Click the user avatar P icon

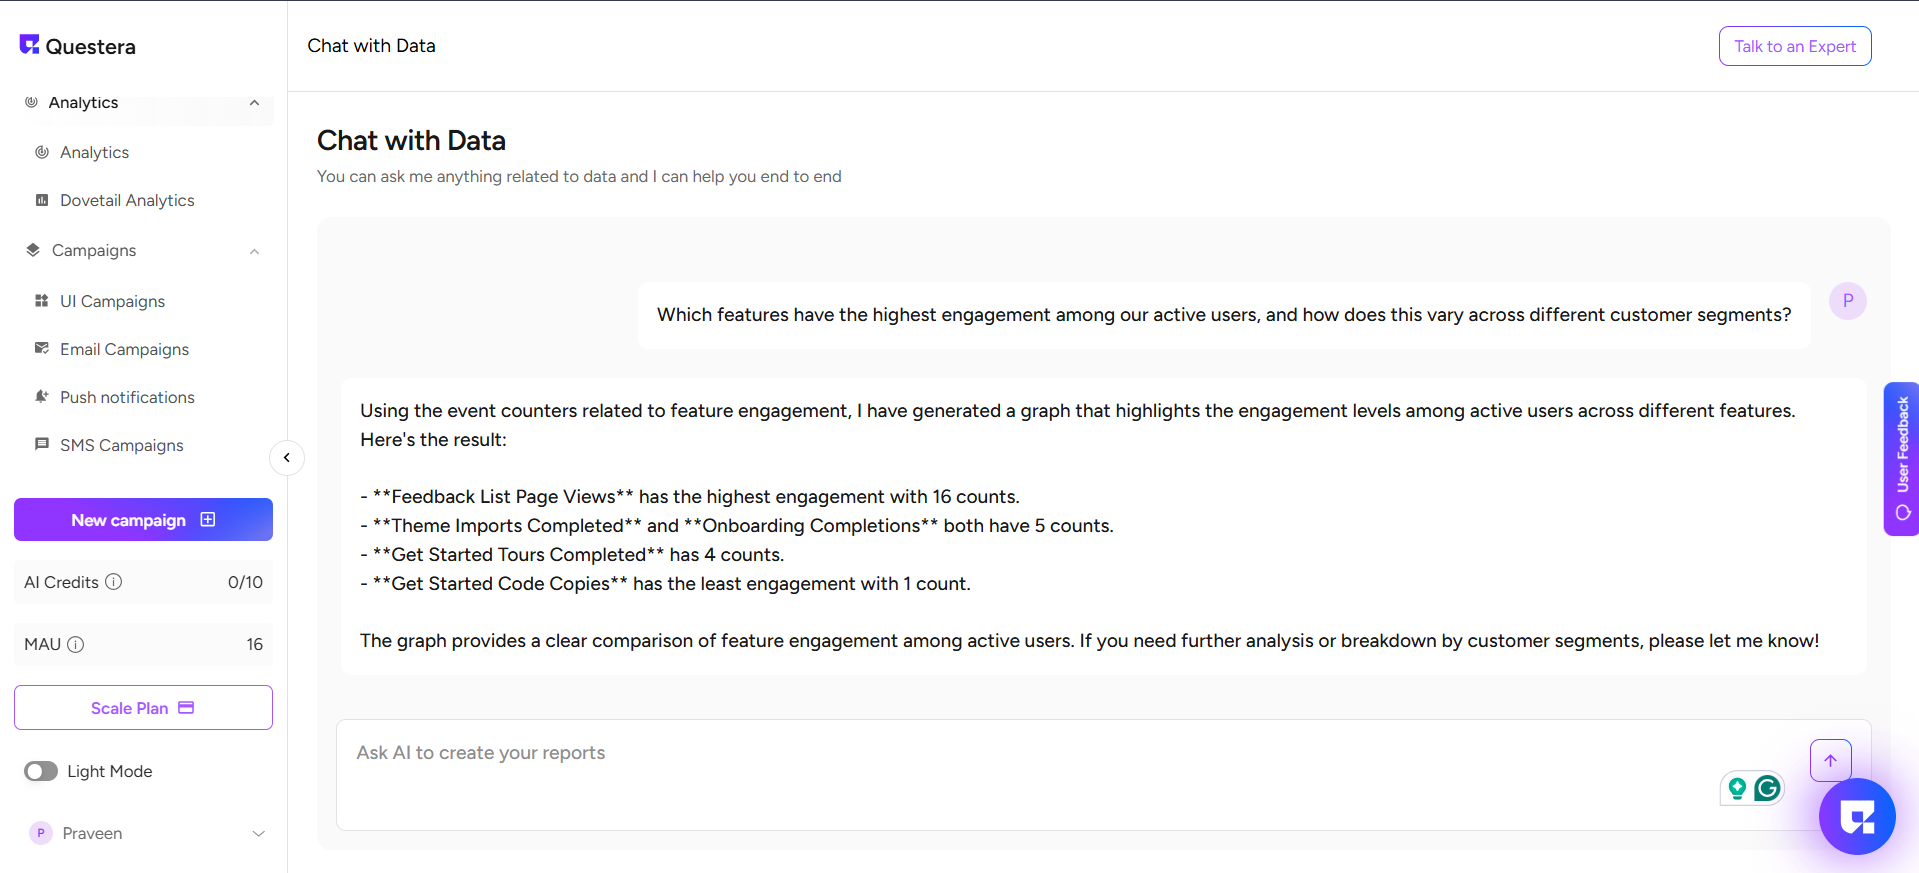coord(1847,301)
